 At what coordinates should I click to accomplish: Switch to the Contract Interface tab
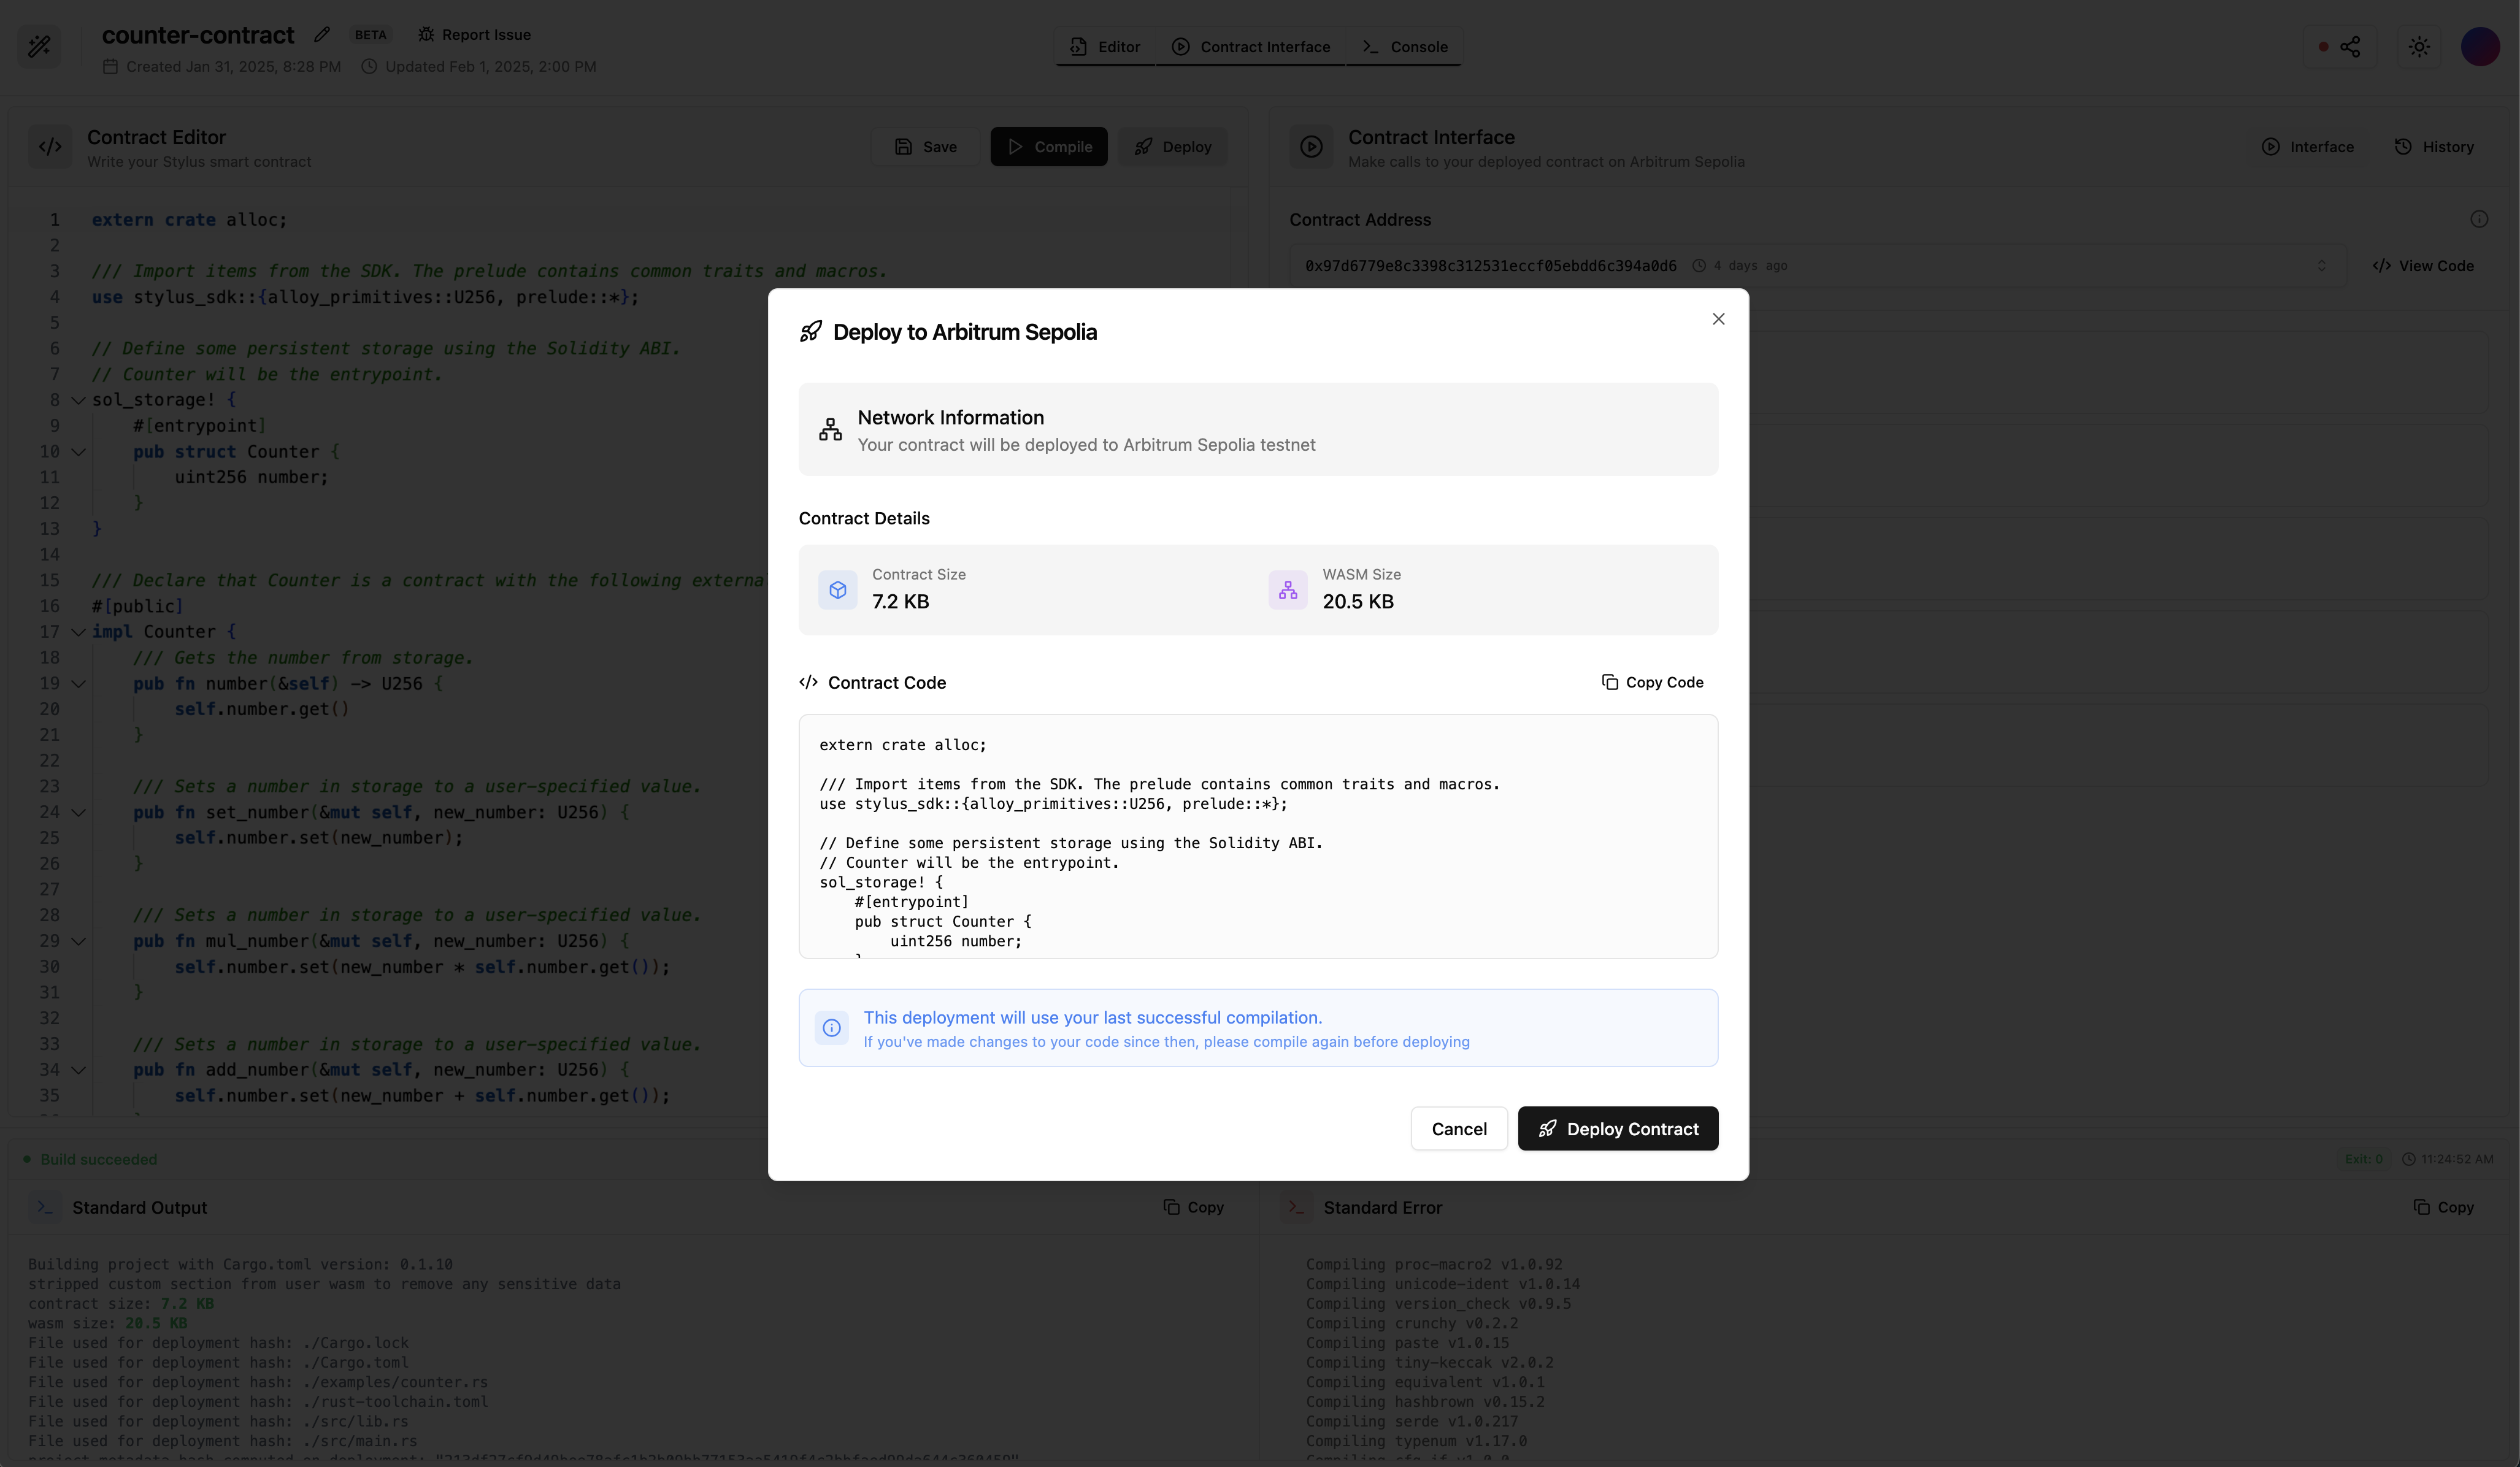pos(1251,47)
